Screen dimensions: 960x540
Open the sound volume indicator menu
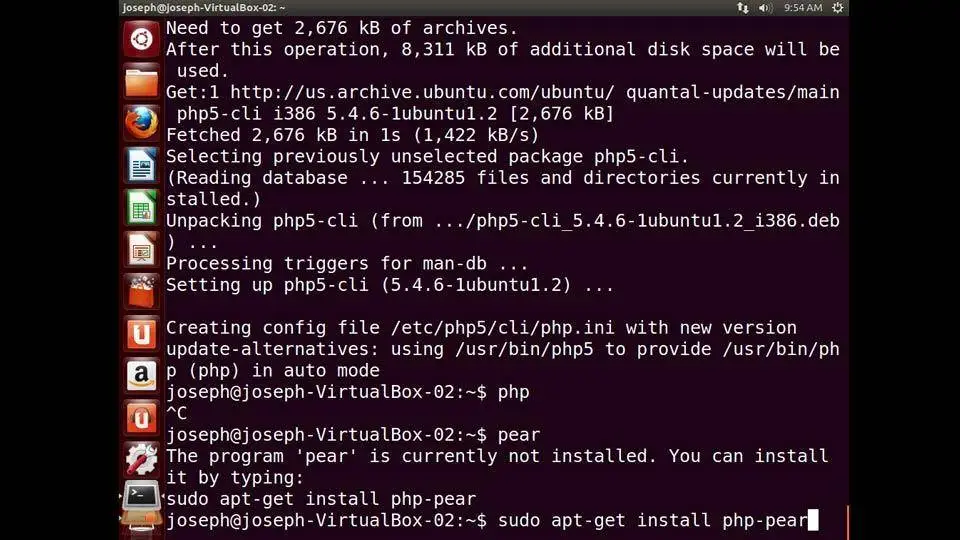(765, 8)
